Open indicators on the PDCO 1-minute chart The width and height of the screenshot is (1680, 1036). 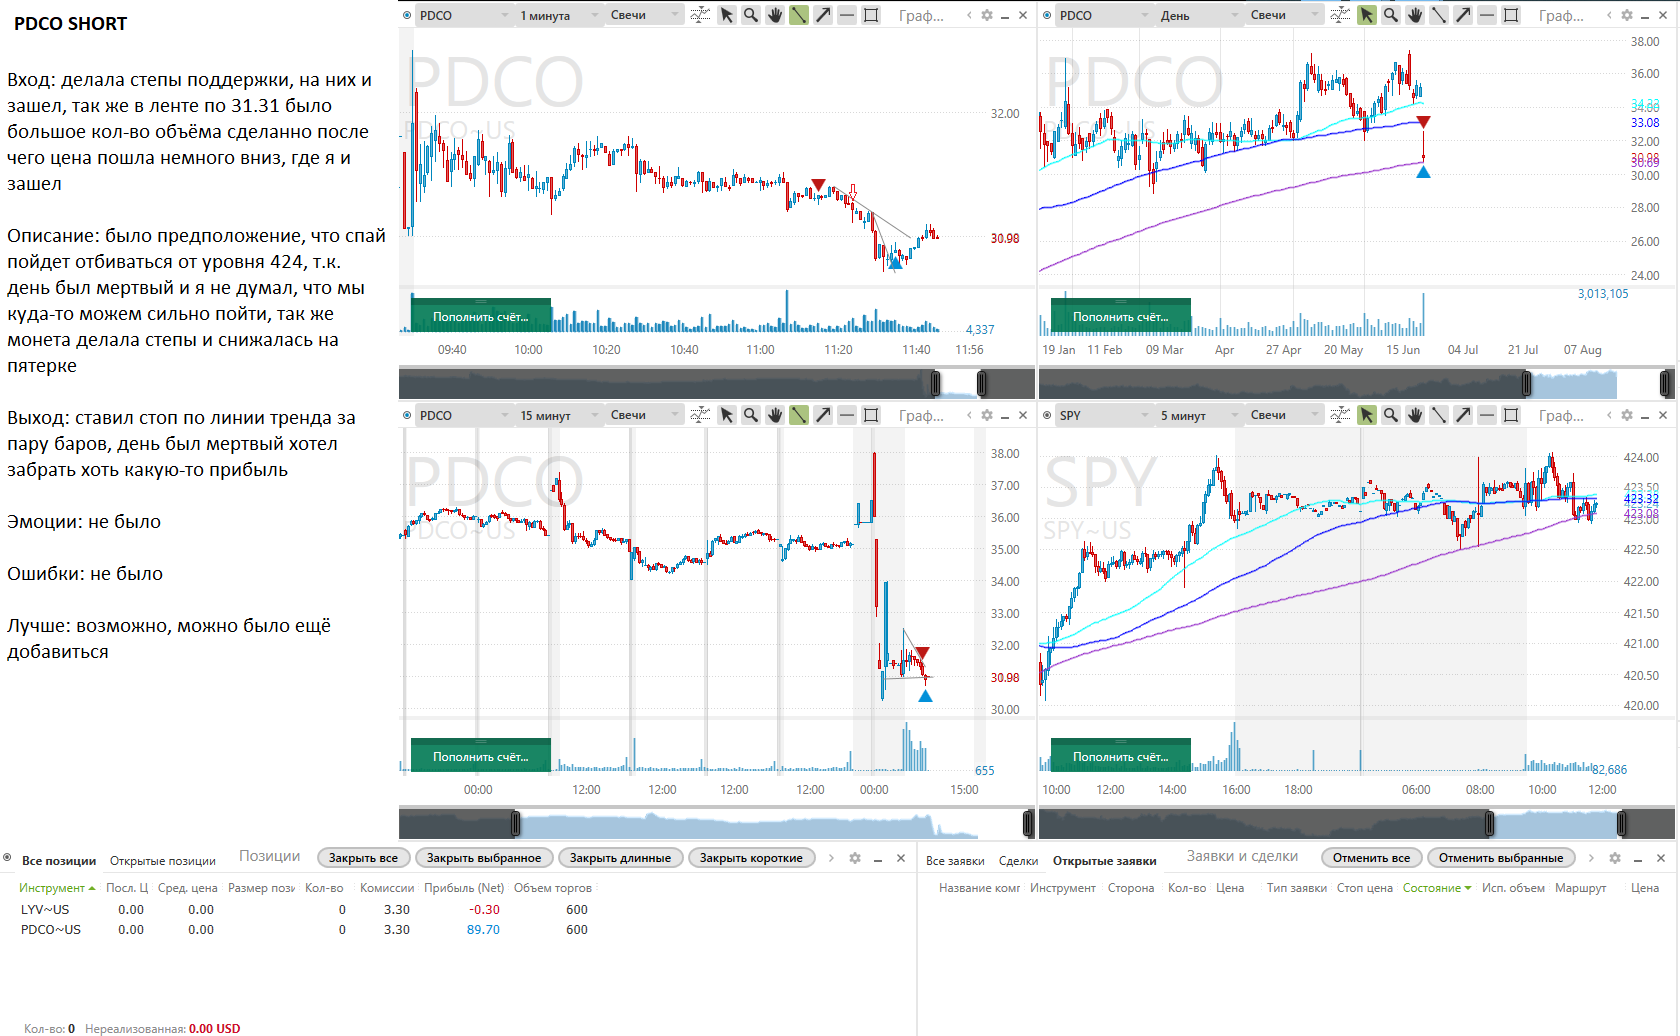click(700, 15)
